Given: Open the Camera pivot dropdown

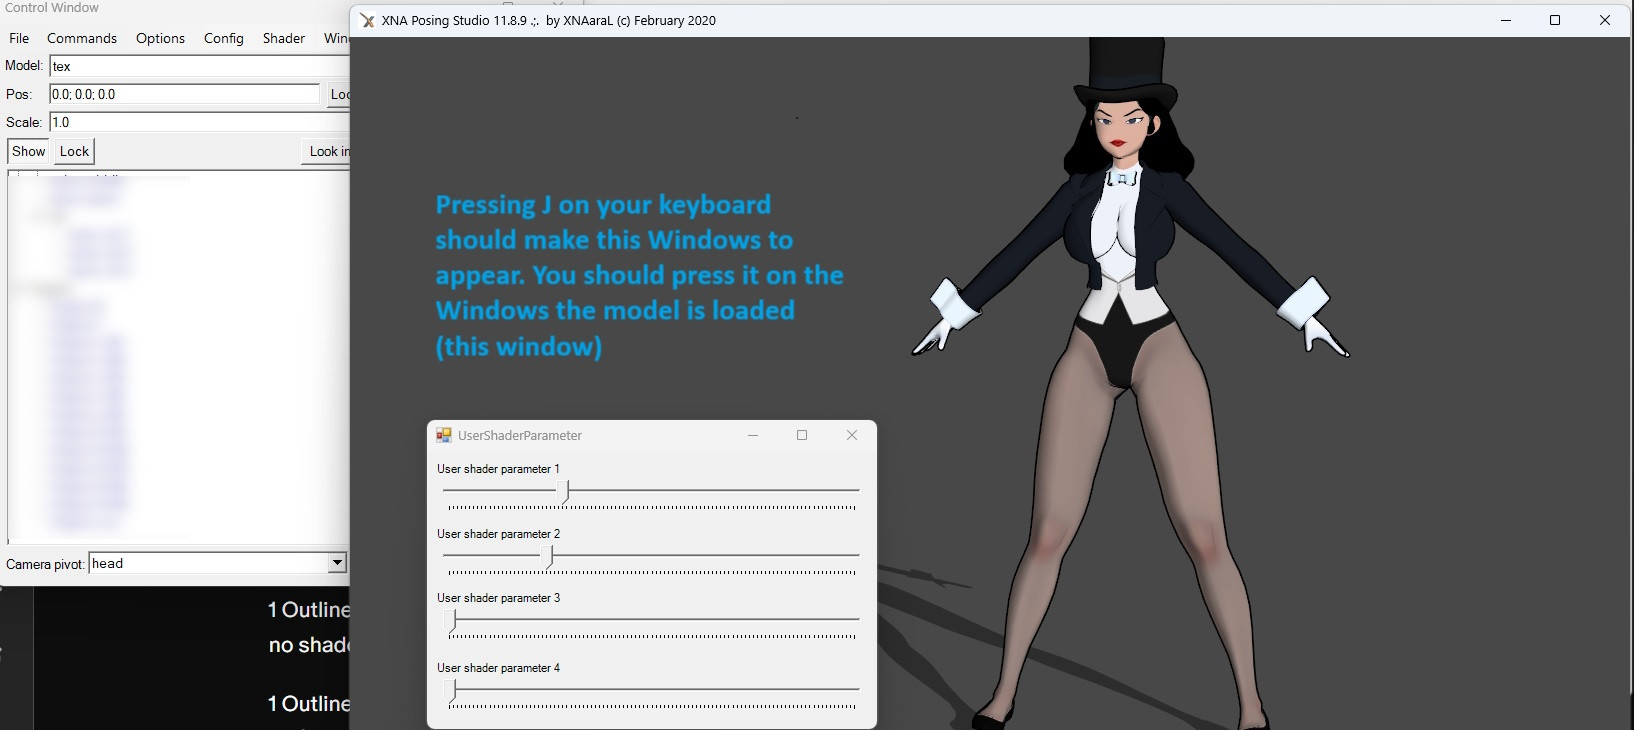Looking at the screenshot, I should (x=337, y=563).
